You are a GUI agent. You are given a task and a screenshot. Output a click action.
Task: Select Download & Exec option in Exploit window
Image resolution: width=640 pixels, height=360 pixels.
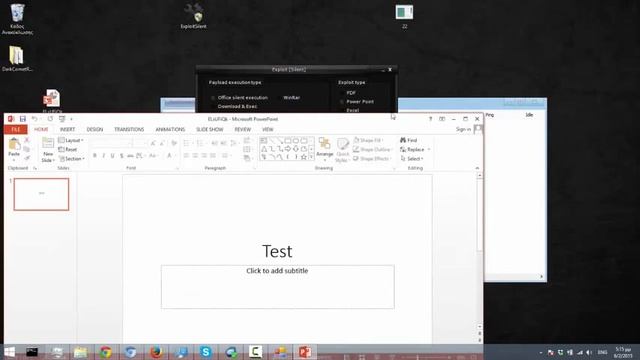[x=237, y=106]
